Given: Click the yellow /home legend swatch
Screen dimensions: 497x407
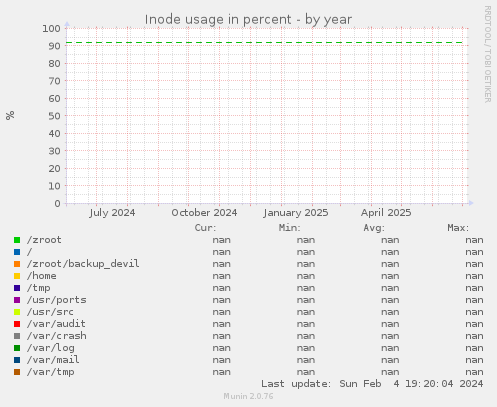Looking at the screenshot, I should 17,276.
